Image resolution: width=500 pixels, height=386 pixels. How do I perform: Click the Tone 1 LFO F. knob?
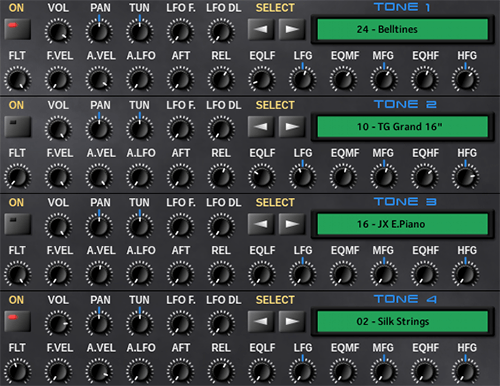click(180, 31)
